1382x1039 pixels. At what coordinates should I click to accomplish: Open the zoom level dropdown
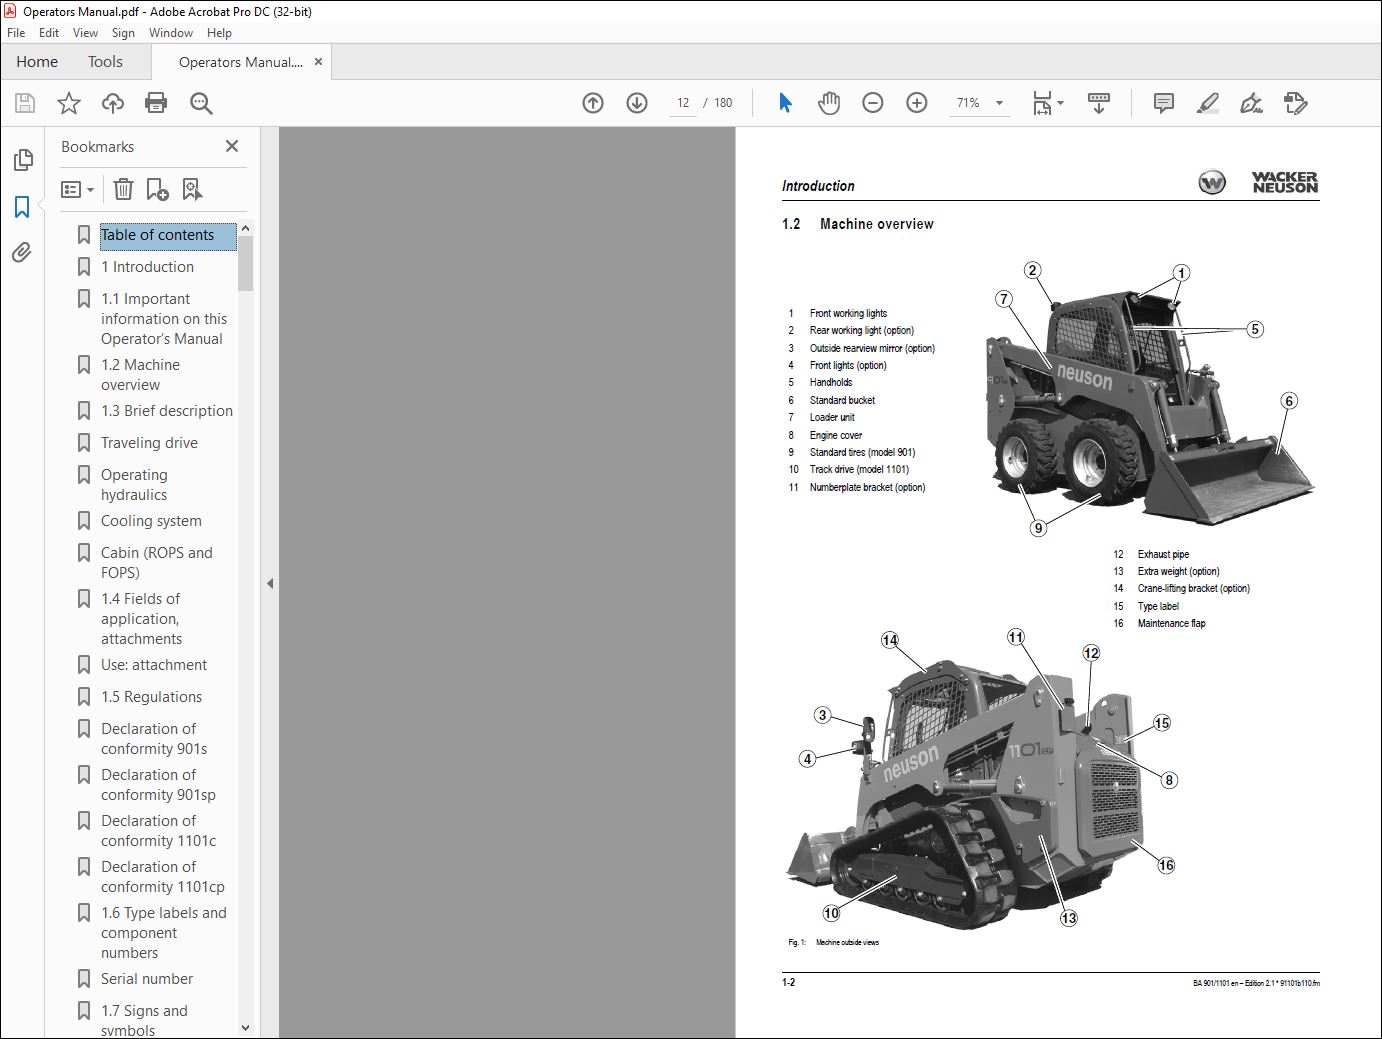click(x=999, y=103)
